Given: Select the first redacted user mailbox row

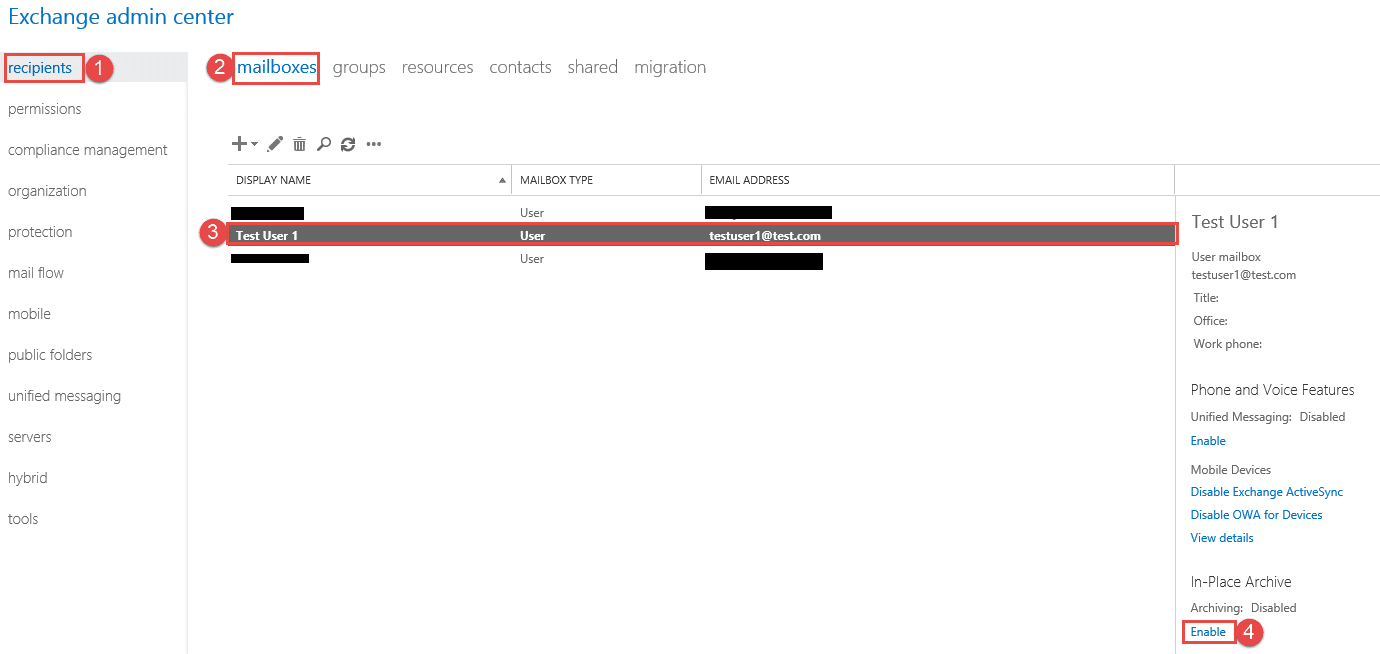Looking at the screenshot, I should point(702,213).
